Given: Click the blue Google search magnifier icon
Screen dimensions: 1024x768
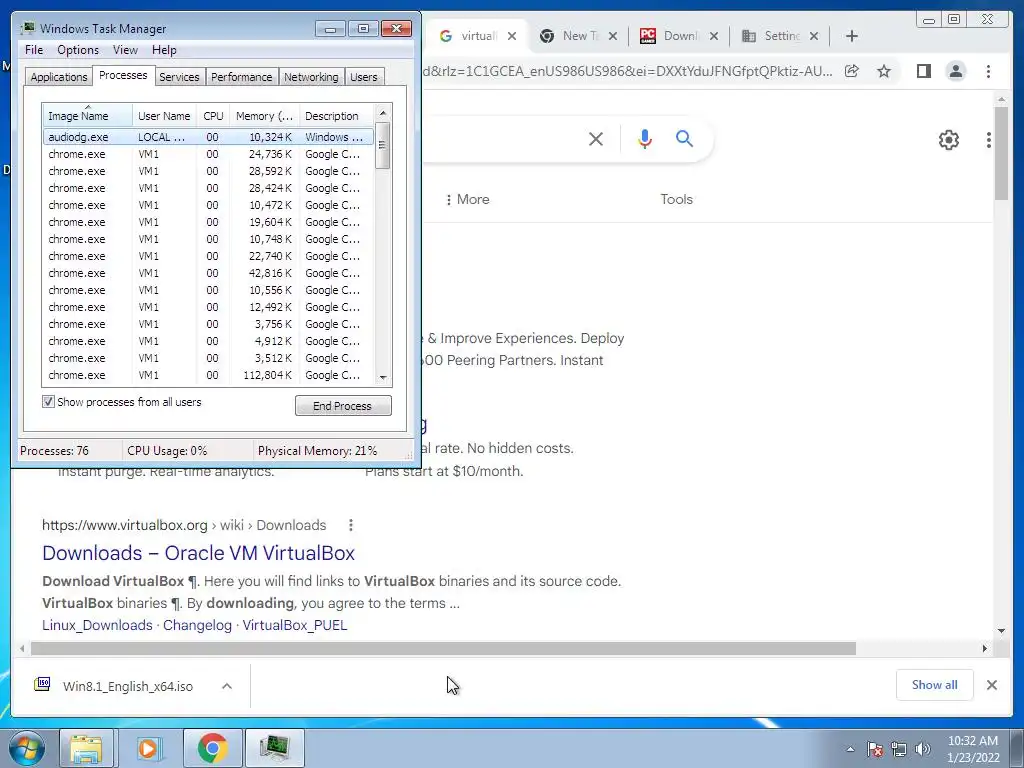Looking at the screenshot, I should point(684,138).
